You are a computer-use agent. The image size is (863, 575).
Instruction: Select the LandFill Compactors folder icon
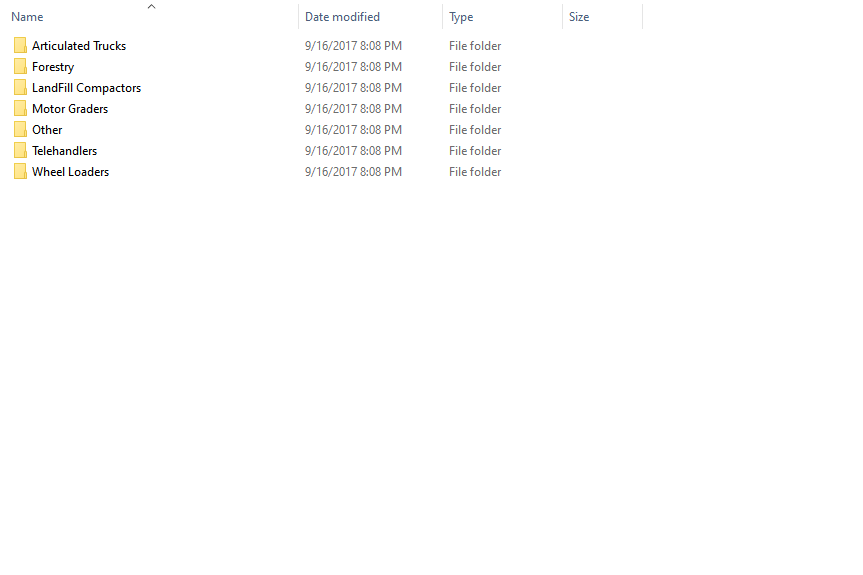pos(20,87)
